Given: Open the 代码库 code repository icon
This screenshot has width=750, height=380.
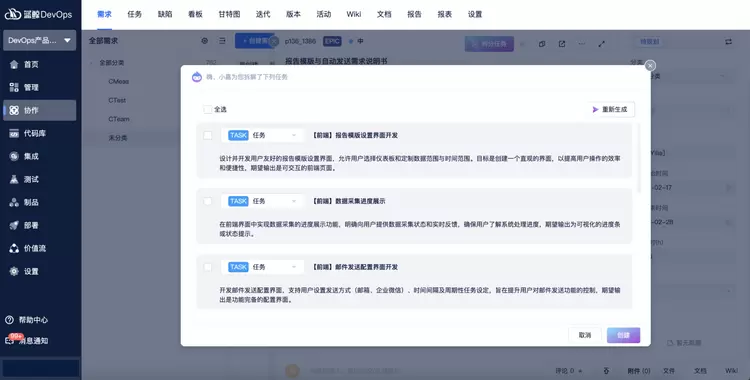Looking at the screenshot, I should (x=14, y=133).
